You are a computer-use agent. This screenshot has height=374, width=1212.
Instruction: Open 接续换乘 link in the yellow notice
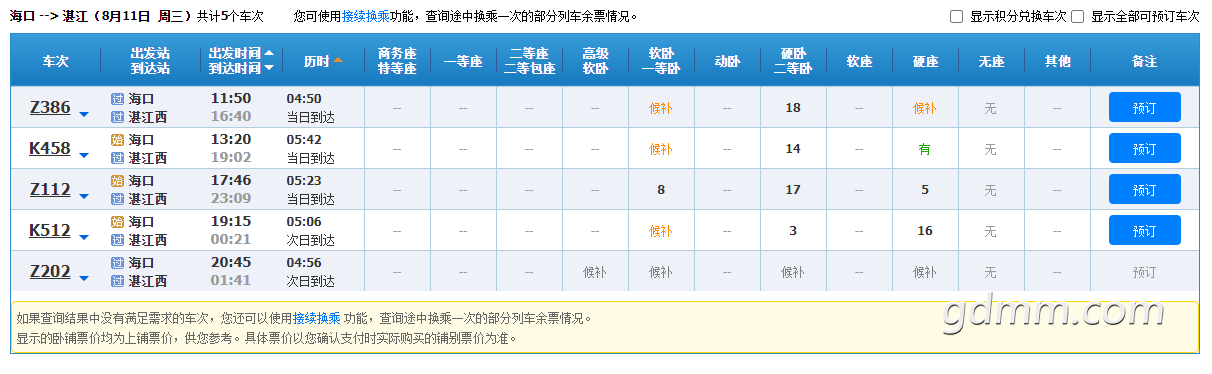(x=316, y=318)
